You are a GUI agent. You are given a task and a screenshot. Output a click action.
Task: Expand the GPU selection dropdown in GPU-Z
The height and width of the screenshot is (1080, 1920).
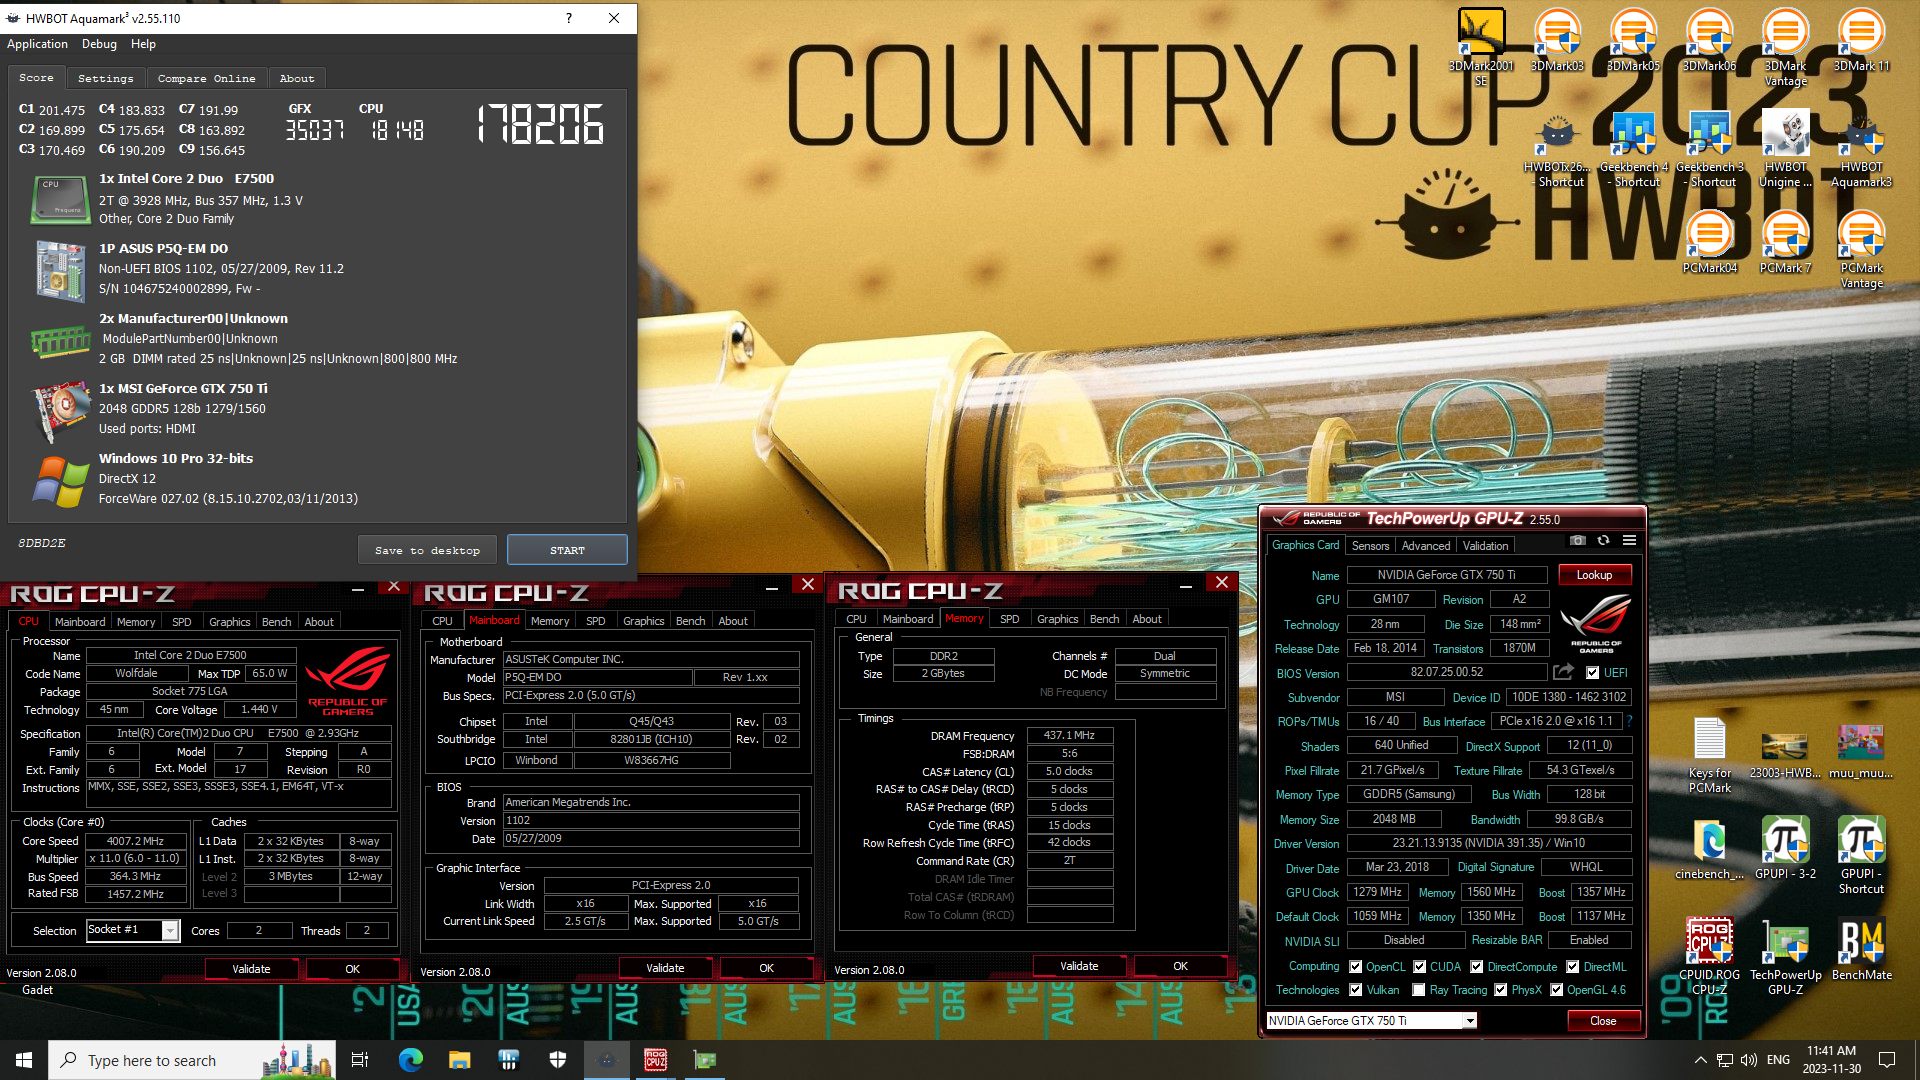pos(1469,1021)
